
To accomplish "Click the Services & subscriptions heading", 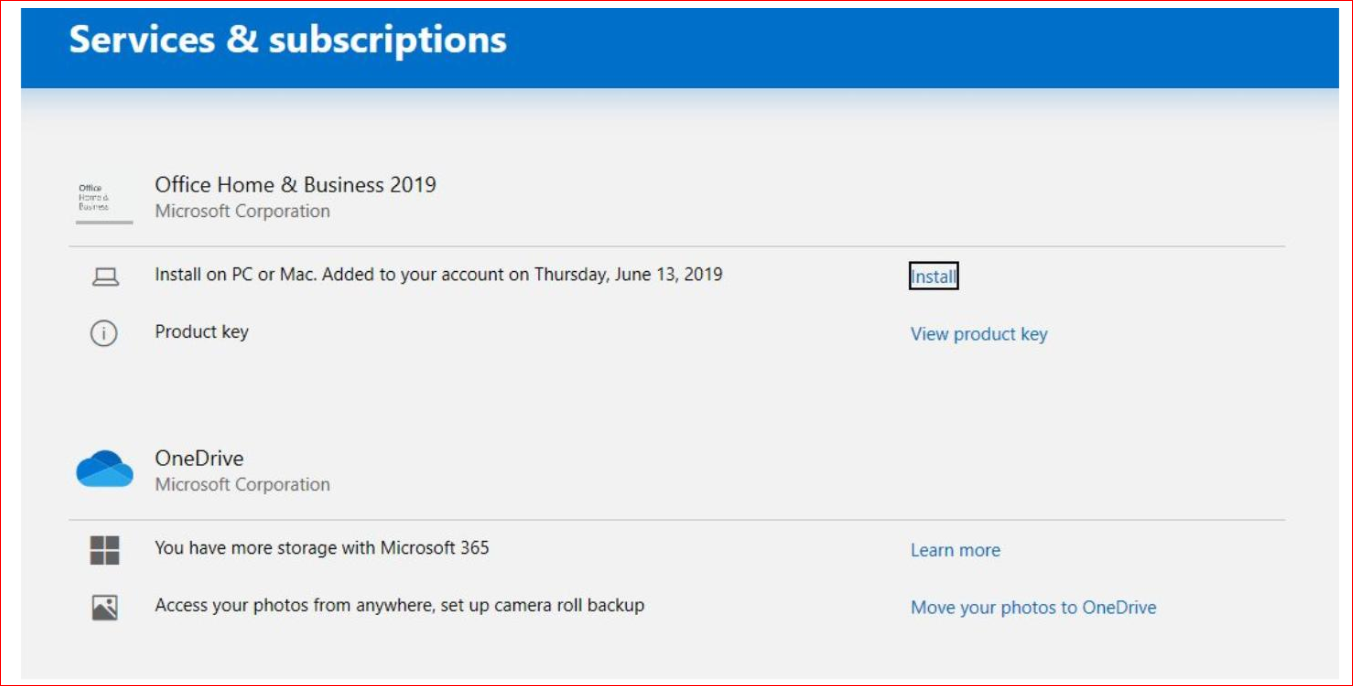I will 288,39.
